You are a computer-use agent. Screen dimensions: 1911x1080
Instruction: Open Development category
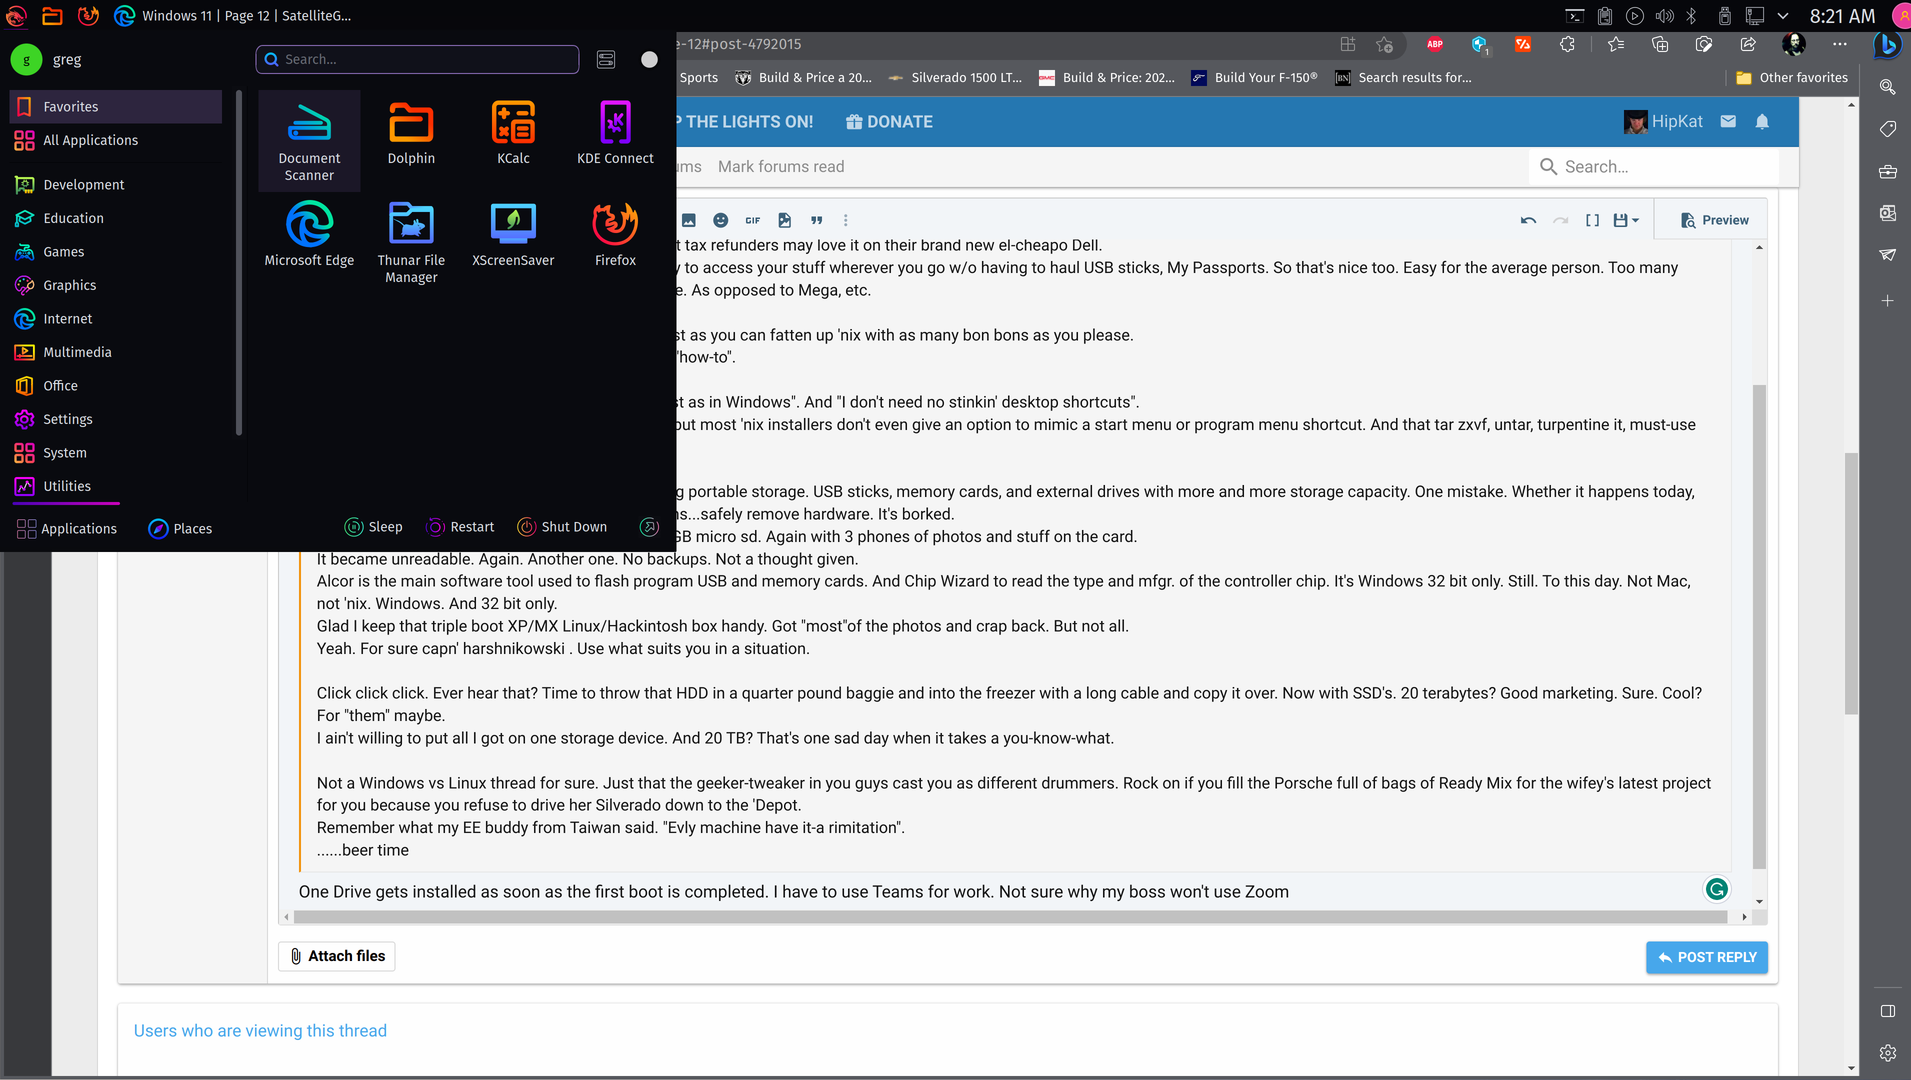[116, 185]
